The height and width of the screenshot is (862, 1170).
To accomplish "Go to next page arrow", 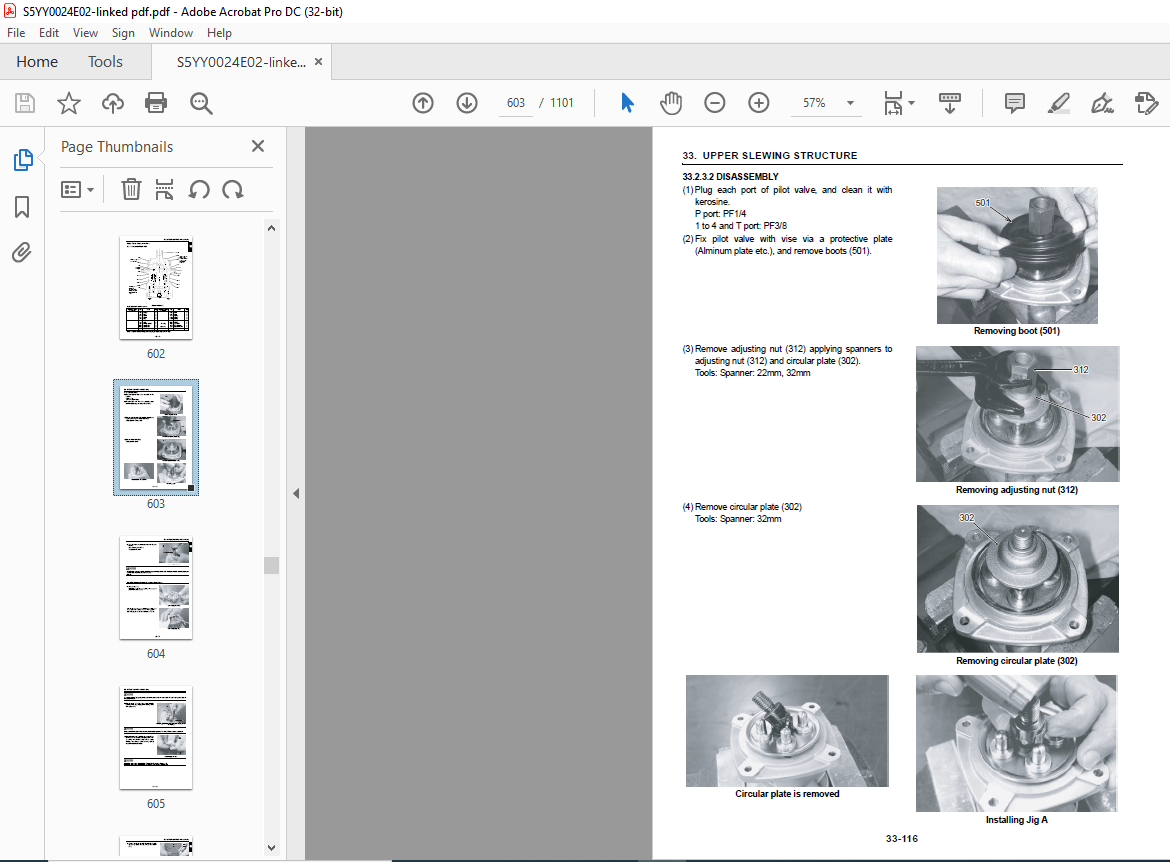I will [467, 103].
